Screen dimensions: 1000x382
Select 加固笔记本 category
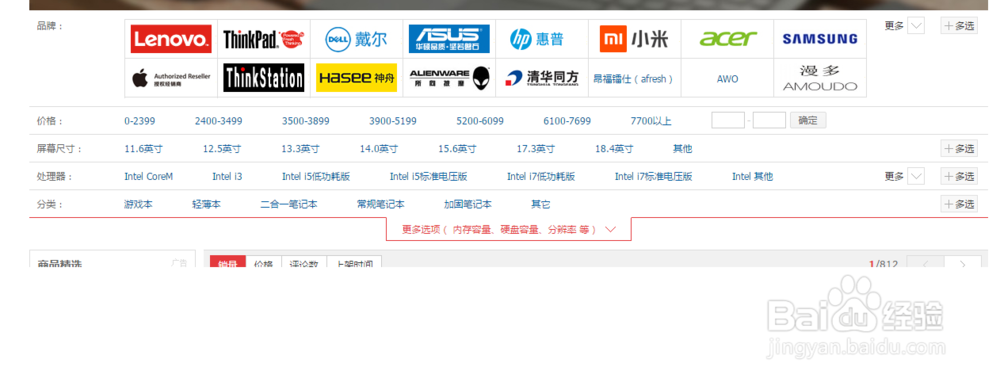[x=468, y=205]
